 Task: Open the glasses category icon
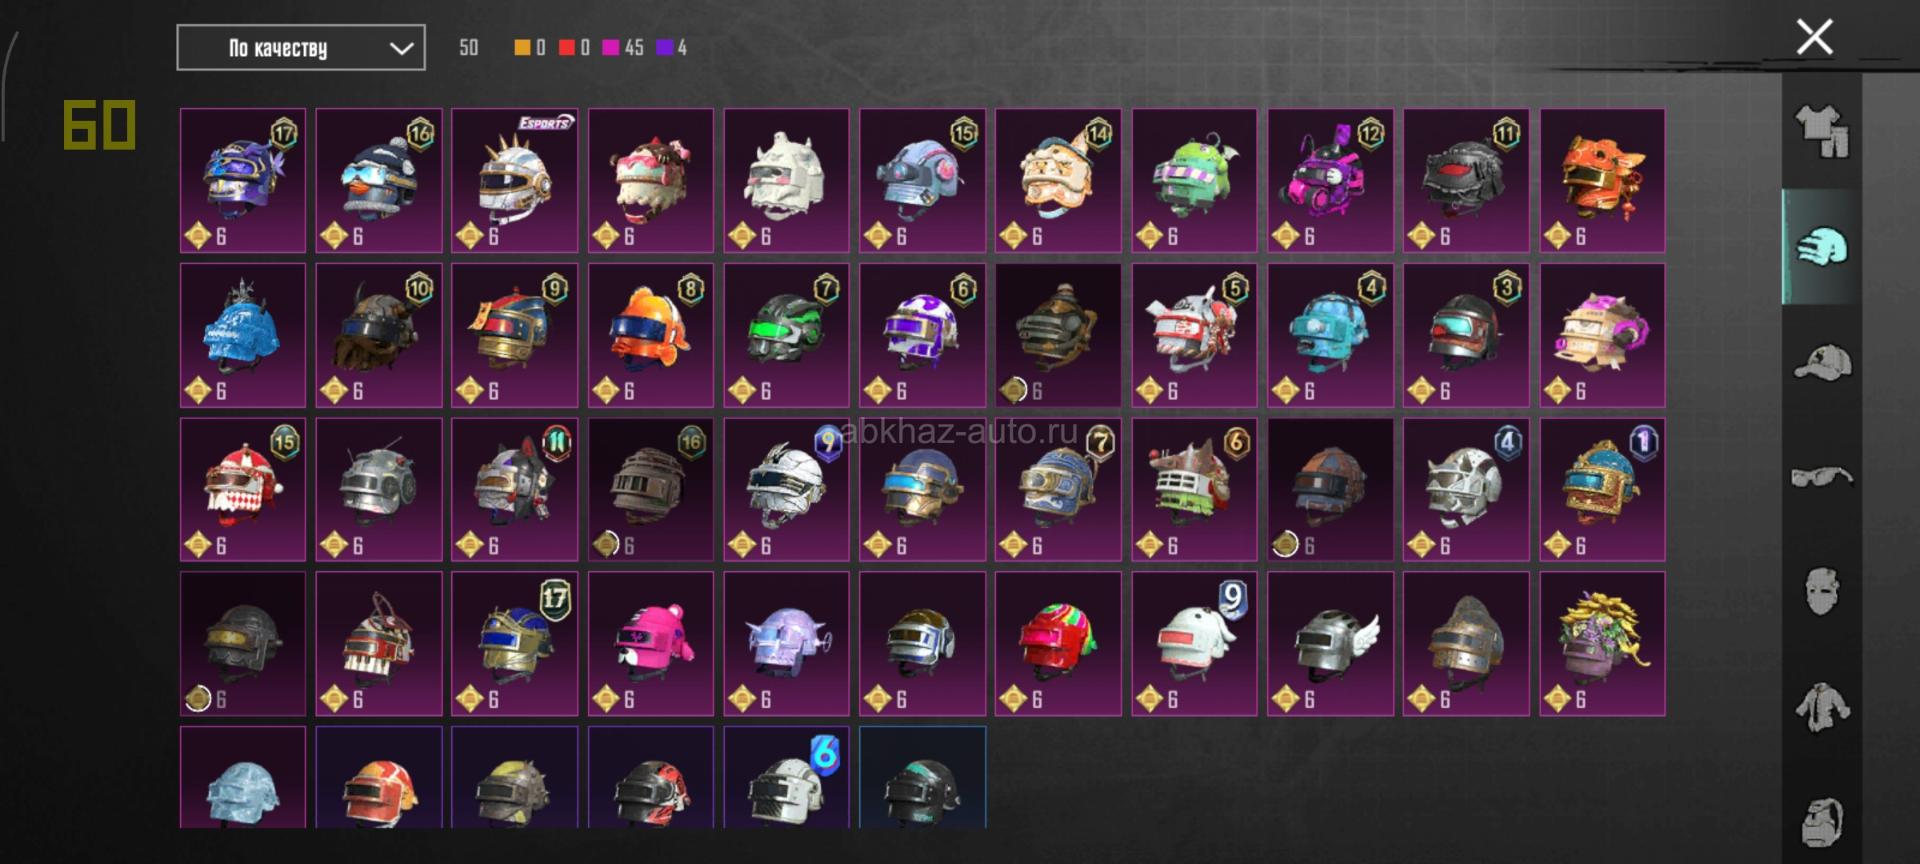[x=1822, y=477]
